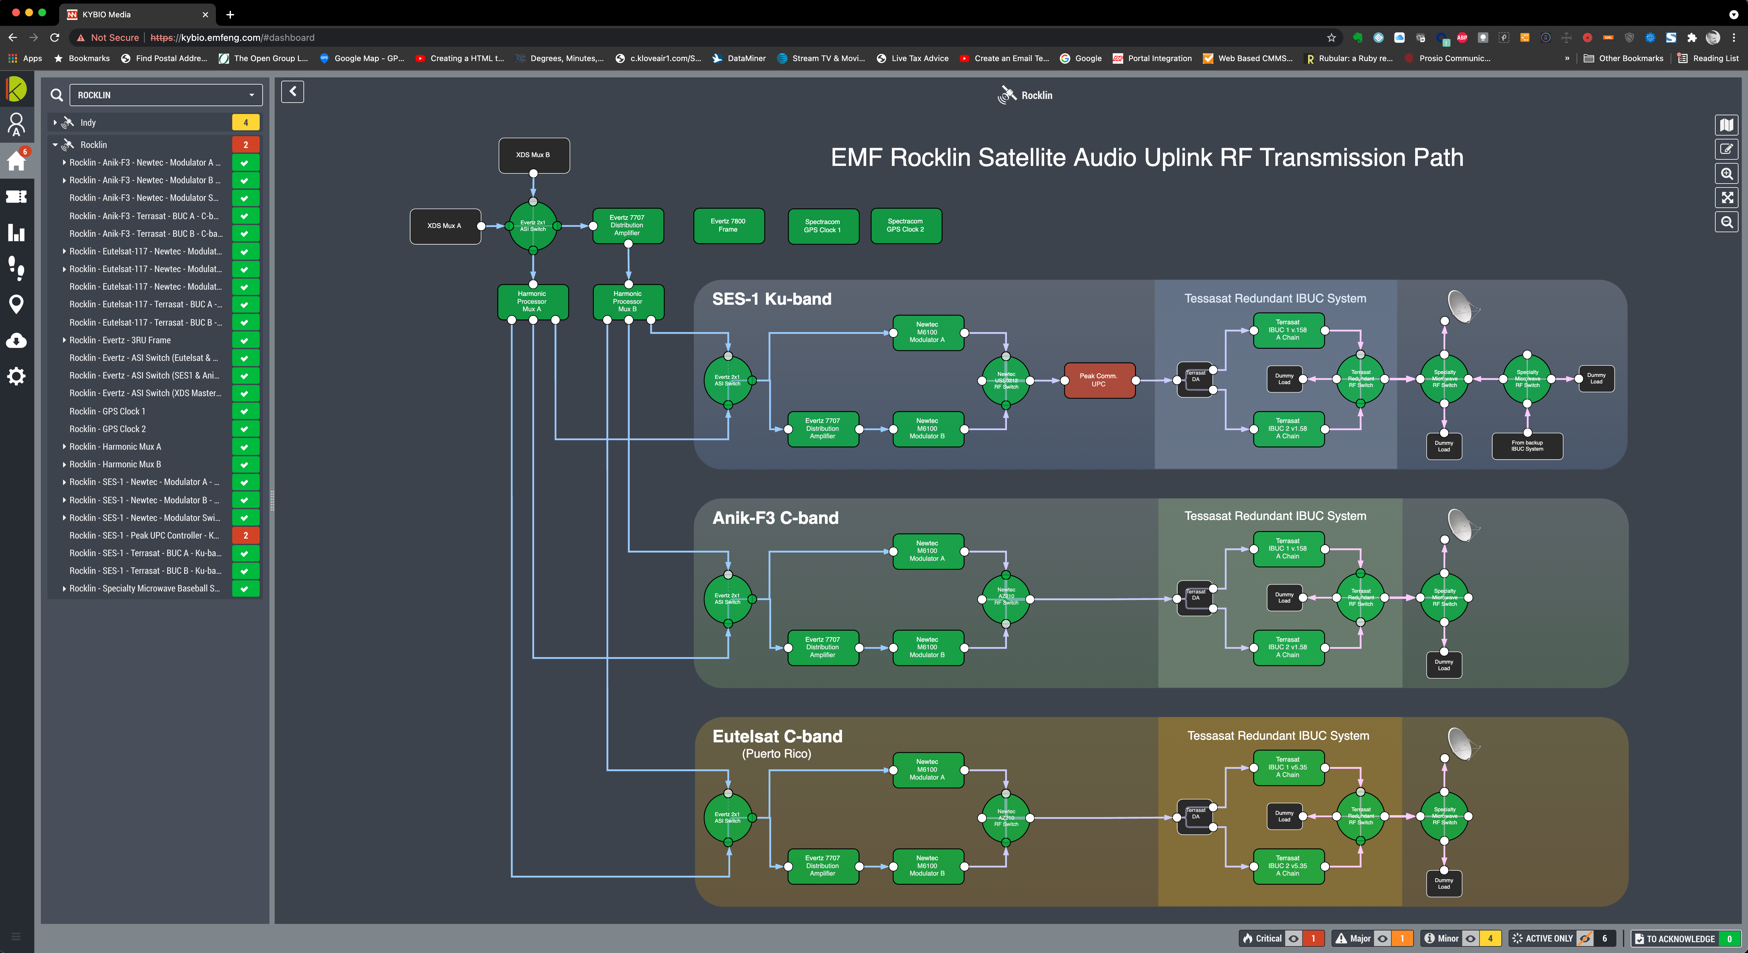Click the edit dashboard pencil icon
Screen dimensions: 1748x953
[x=1727, y=149]
